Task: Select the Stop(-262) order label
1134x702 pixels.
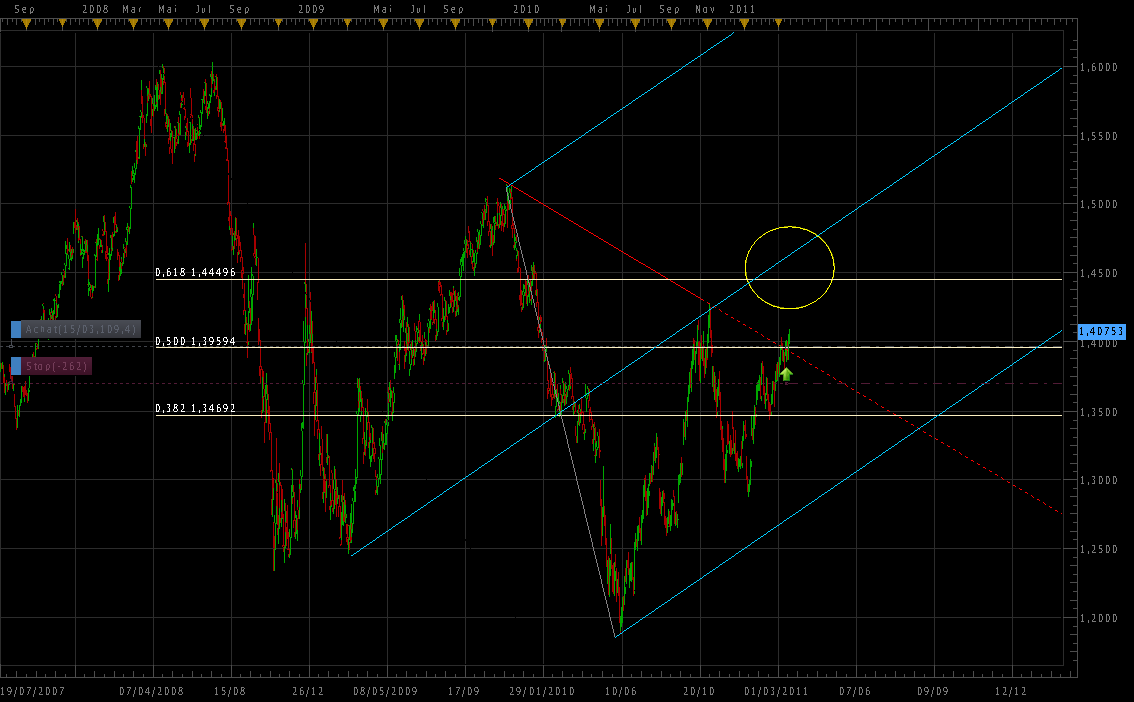Action: tap(57, 366)
